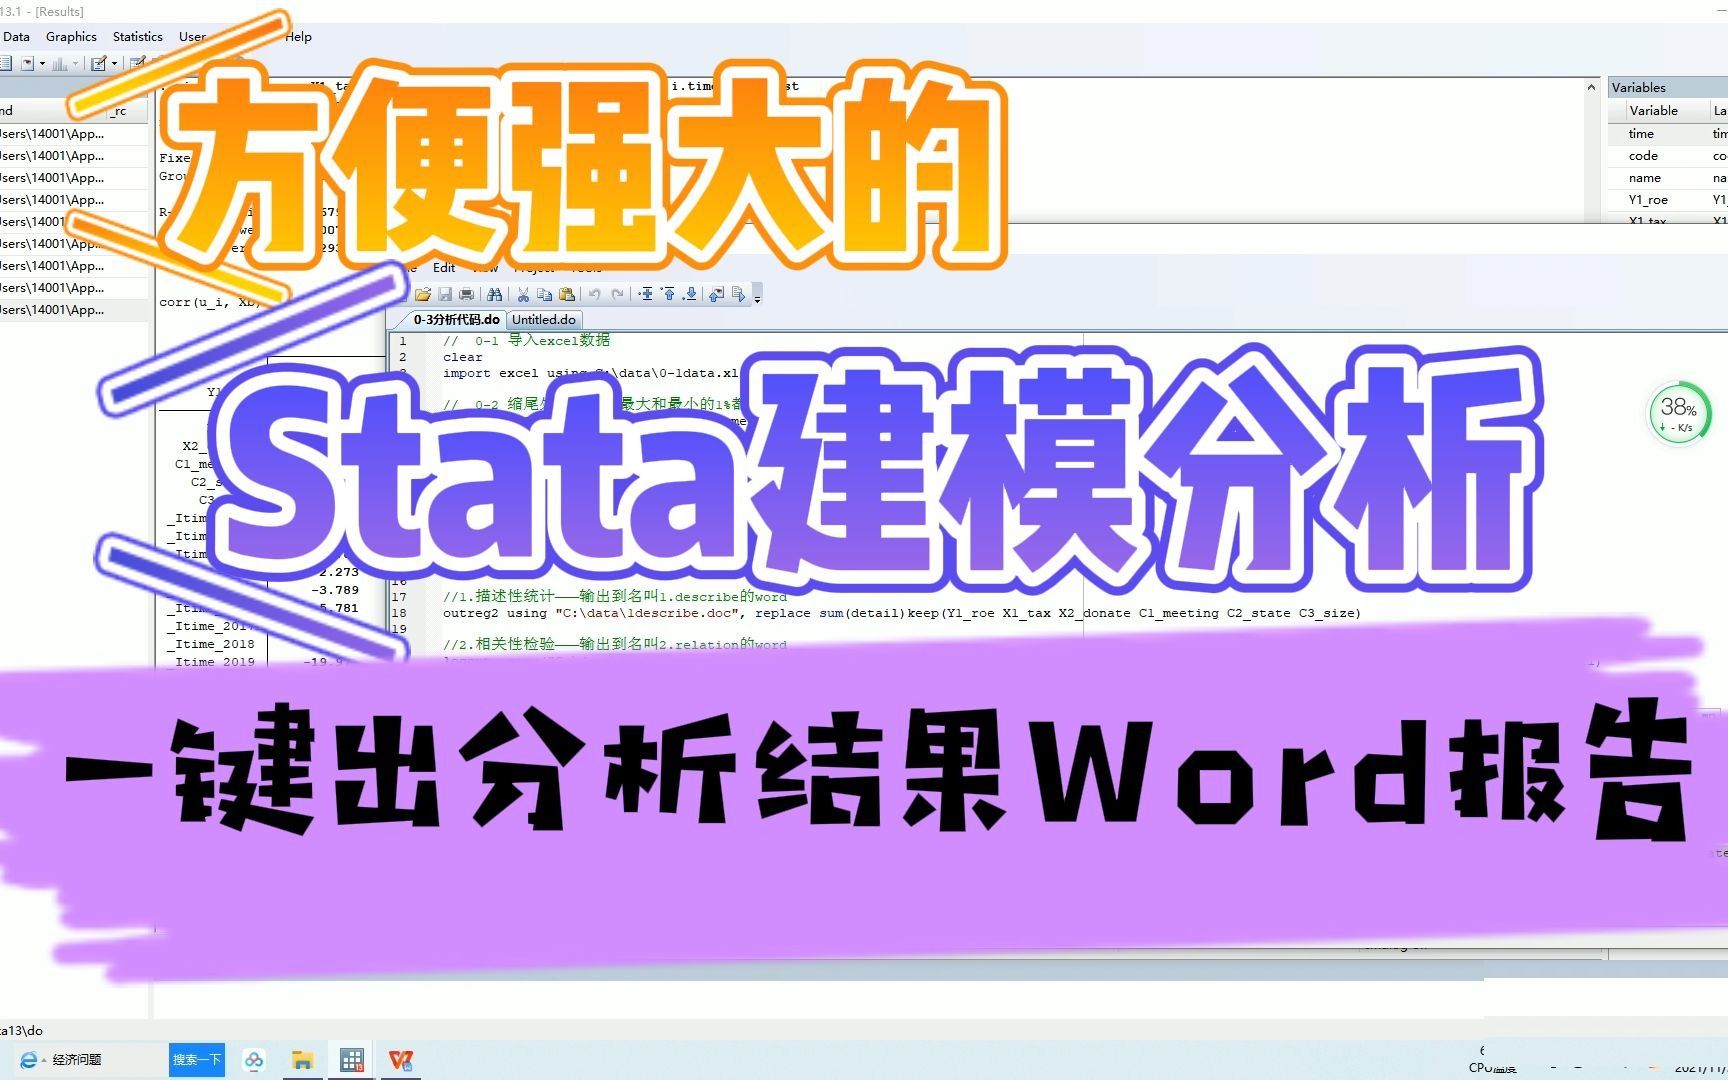1728x1080 pixels.
Task: Toggle bookmark icon in do-file editor
Action: 646,294
